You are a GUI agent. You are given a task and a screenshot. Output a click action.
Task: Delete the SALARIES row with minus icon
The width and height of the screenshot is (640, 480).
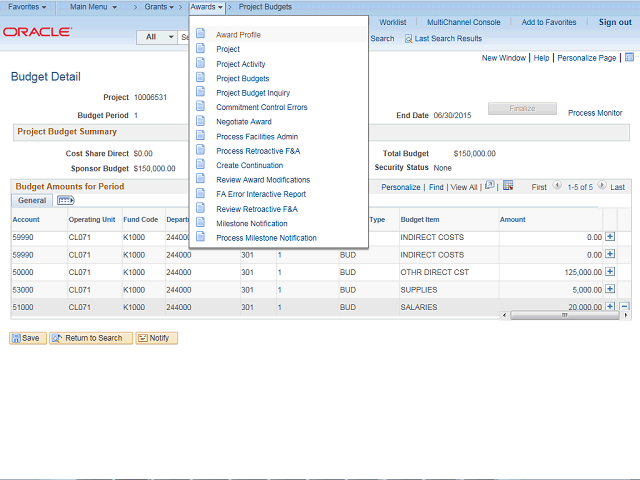pos(625,307)
